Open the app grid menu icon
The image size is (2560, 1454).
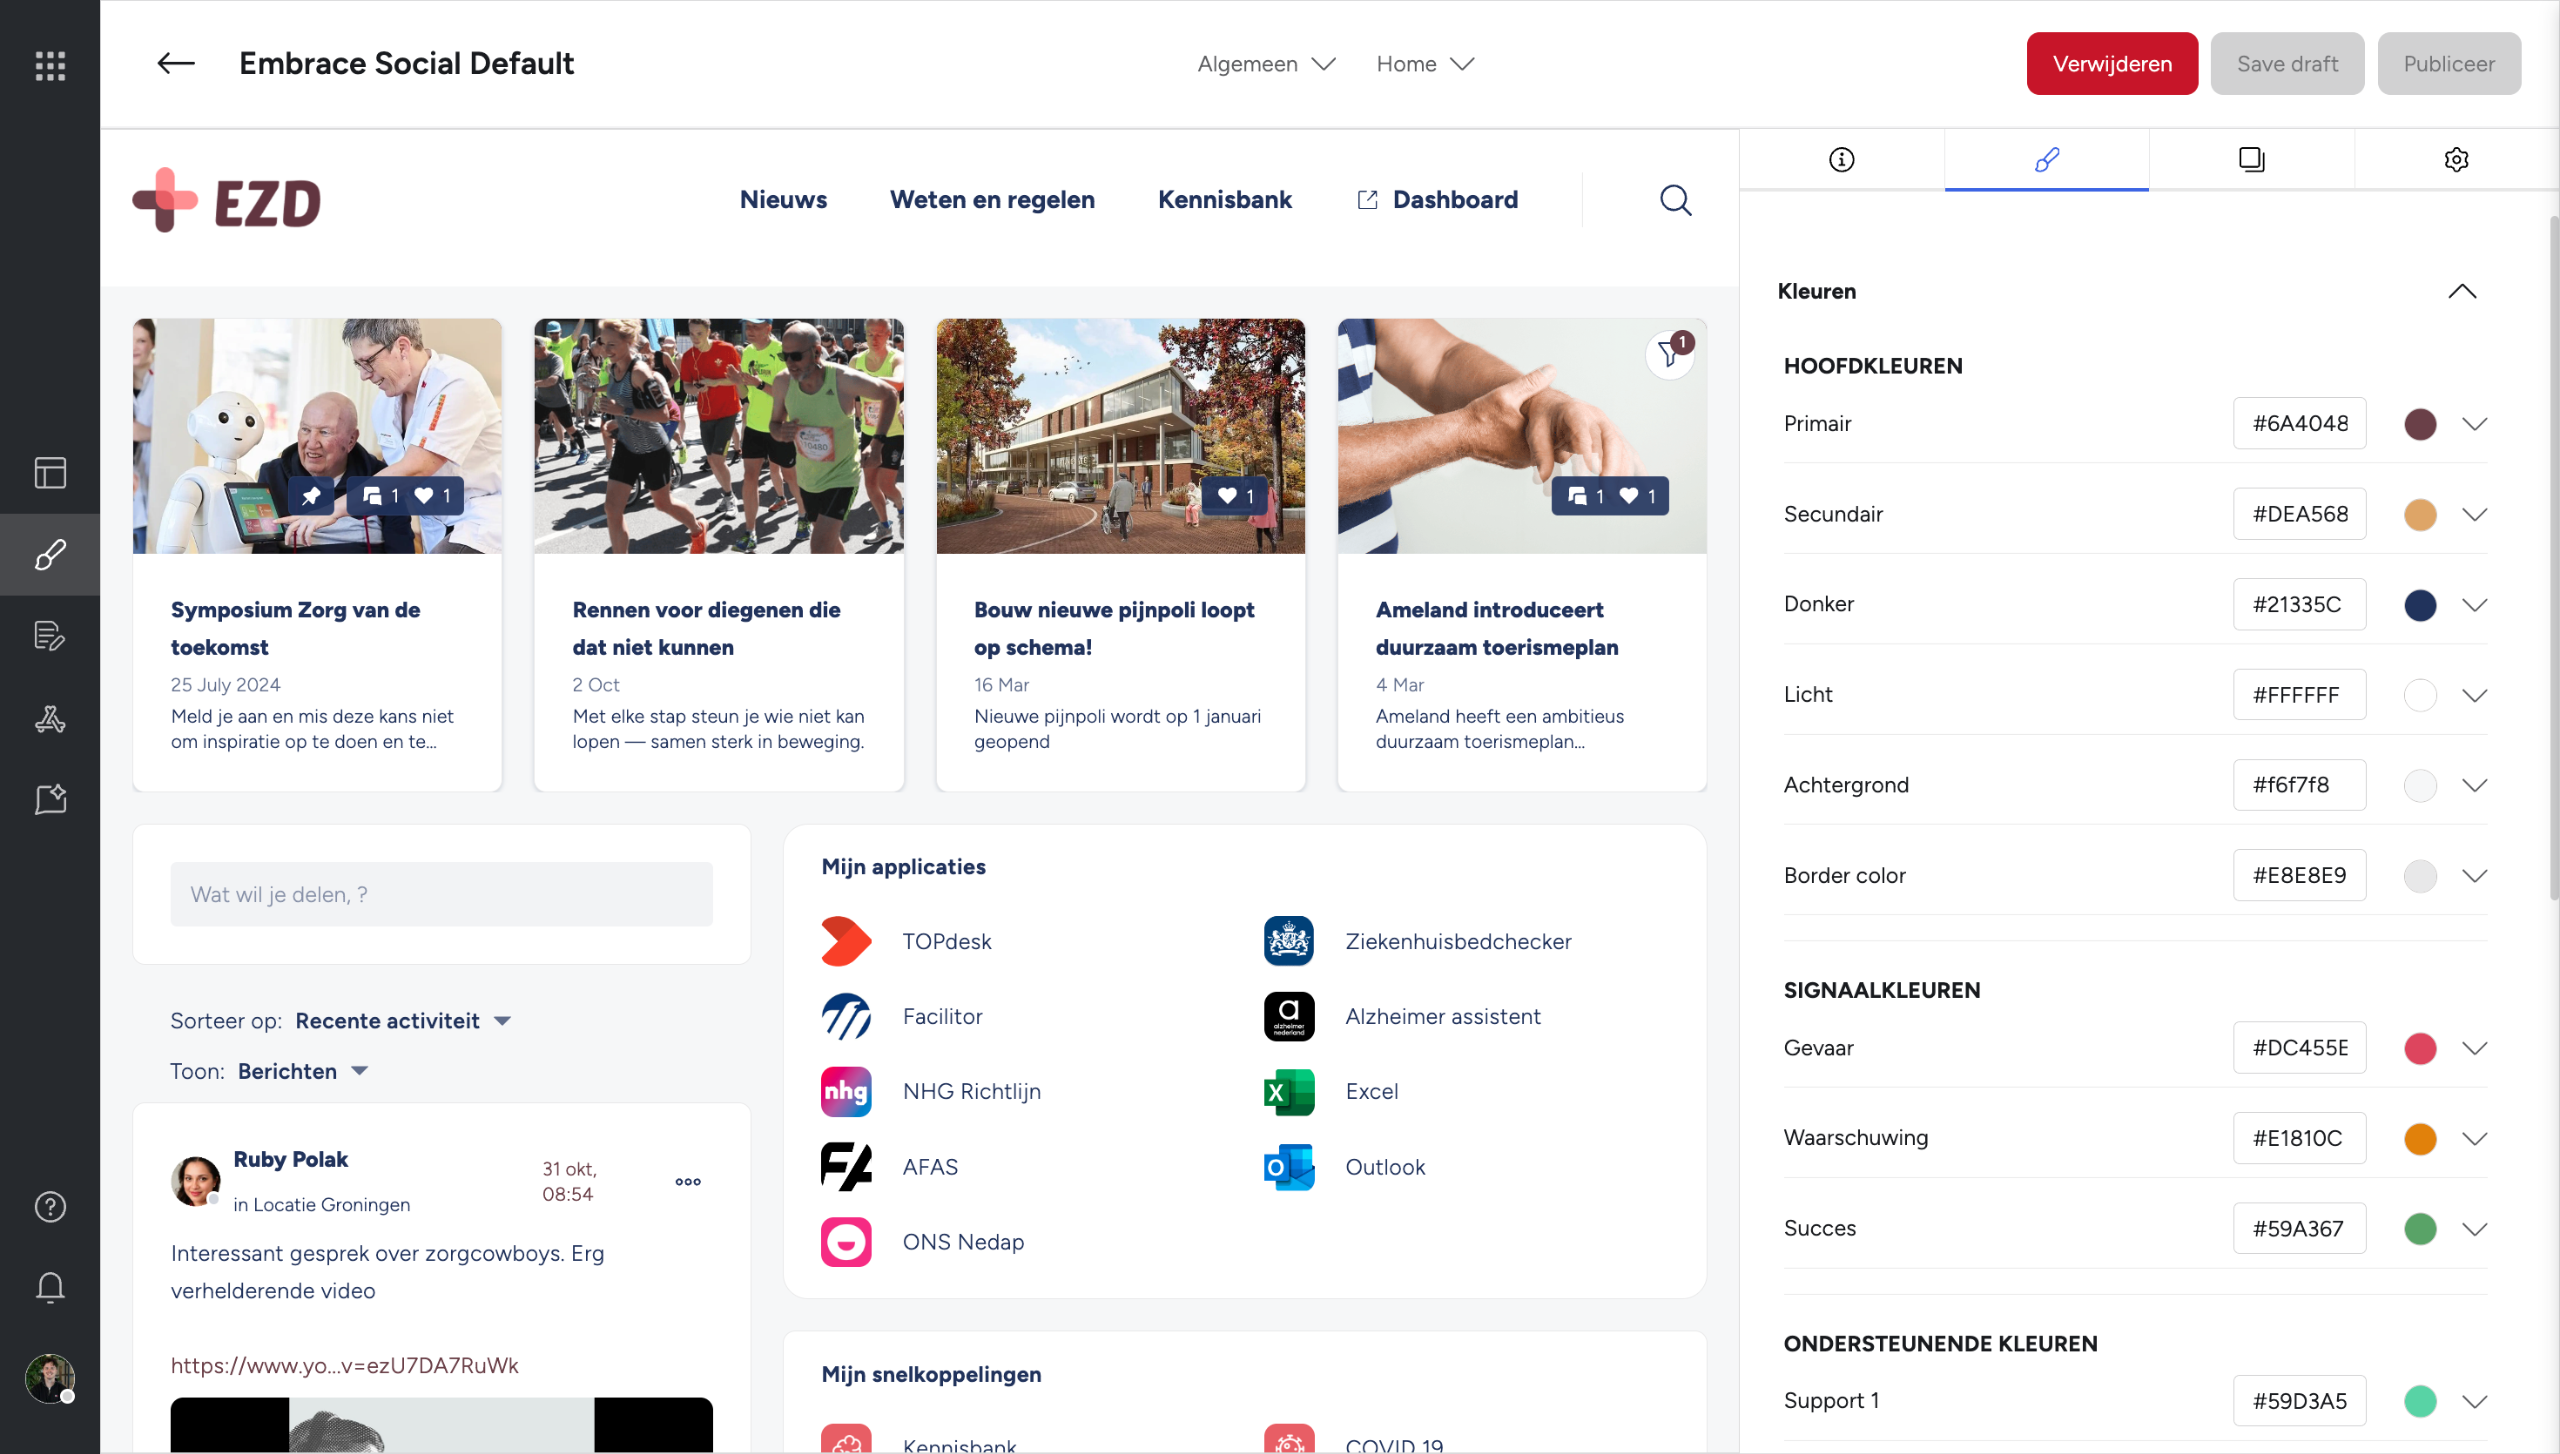point(50,65)
